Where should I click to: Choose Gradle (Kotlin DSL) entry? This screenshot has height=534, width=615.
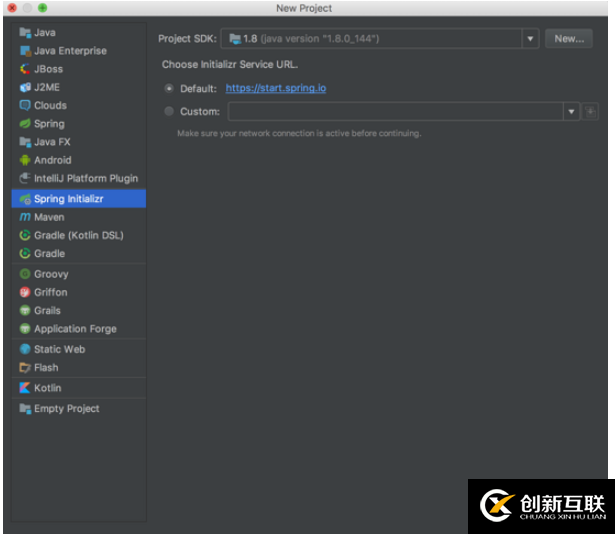tap(79, 235)
